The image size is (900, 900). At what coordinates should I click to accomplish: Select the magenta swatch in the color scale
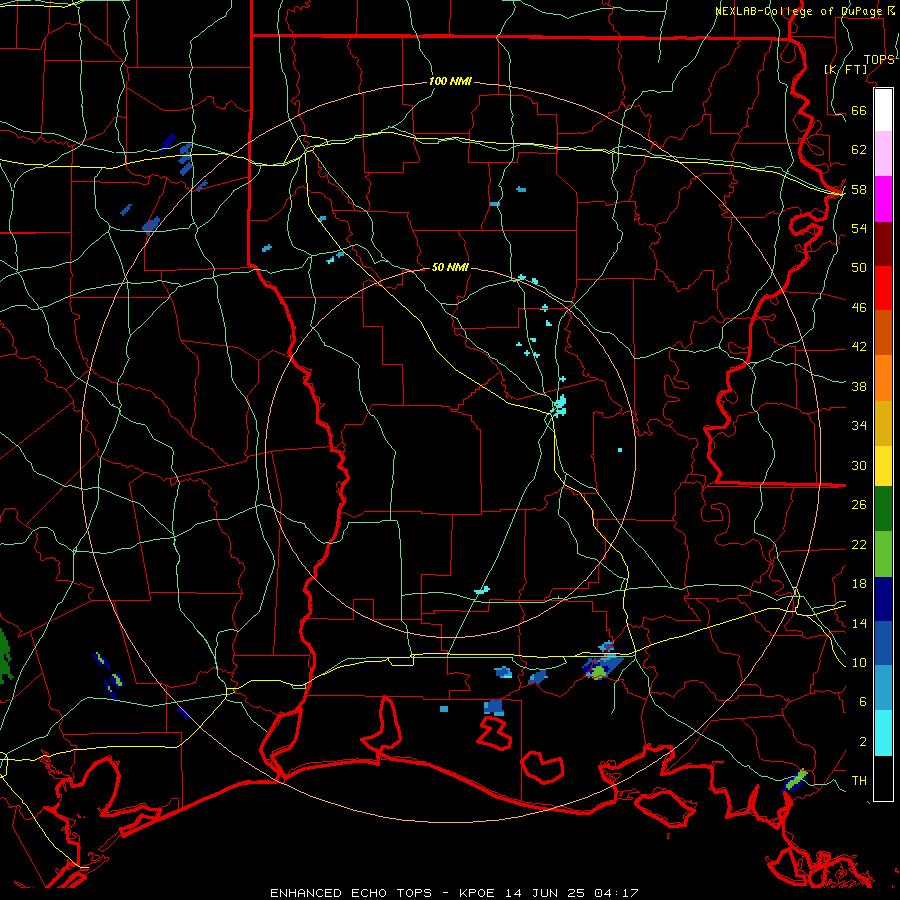click(883, 199)
